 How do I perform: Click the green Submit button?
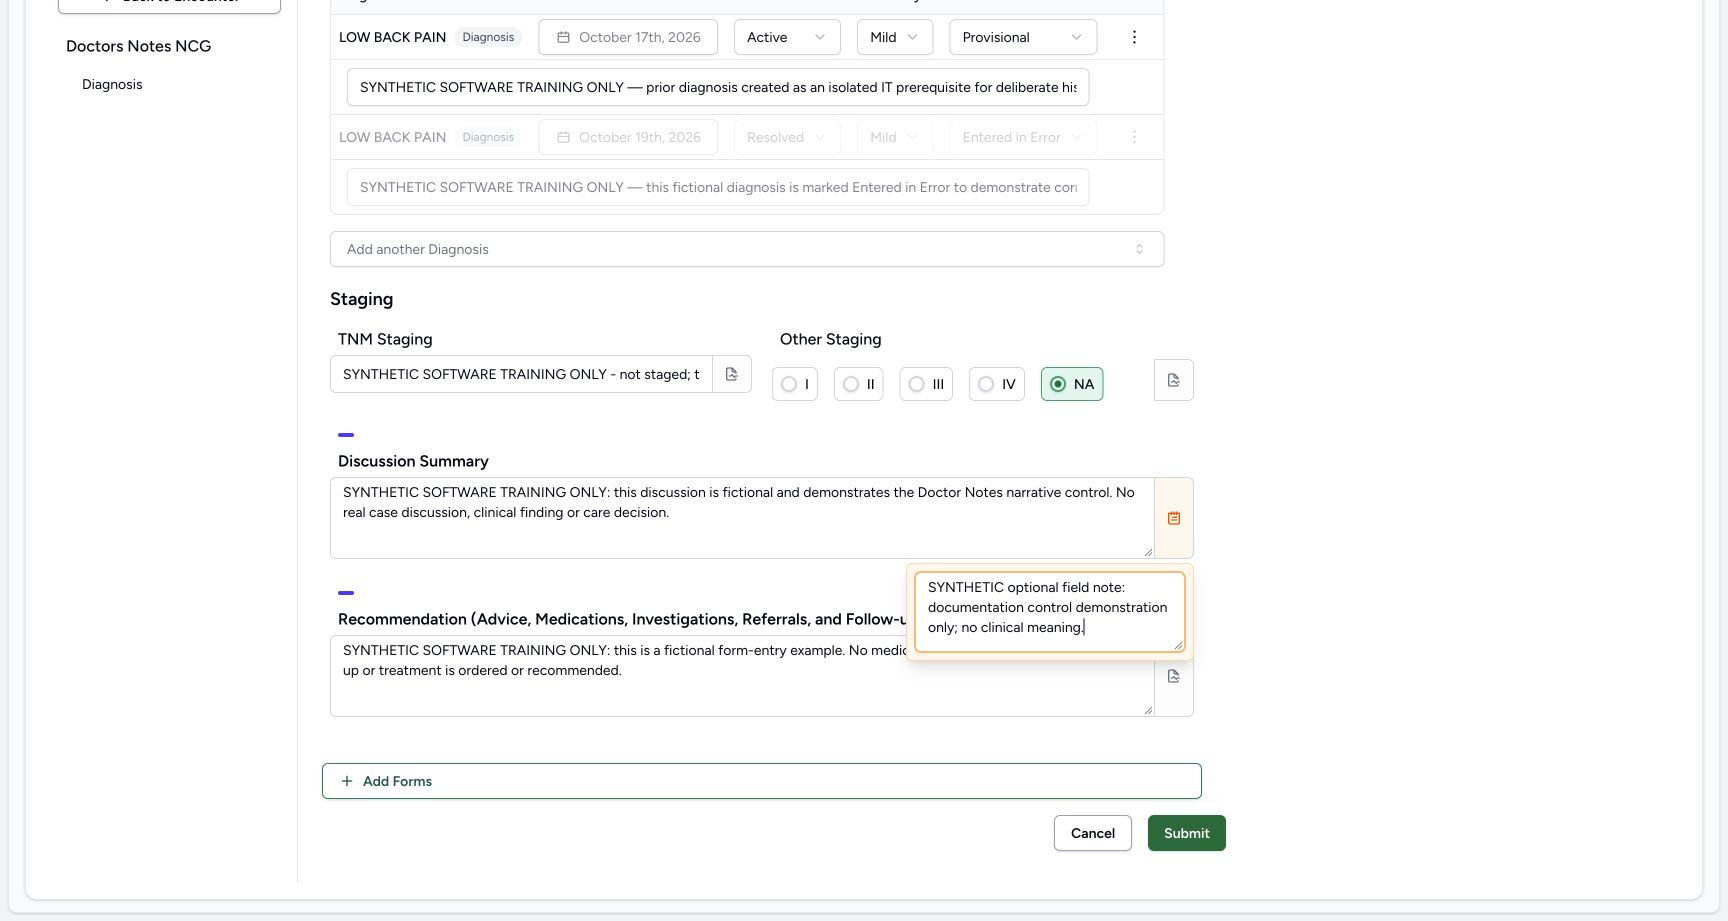click(x=1187, y=833)
